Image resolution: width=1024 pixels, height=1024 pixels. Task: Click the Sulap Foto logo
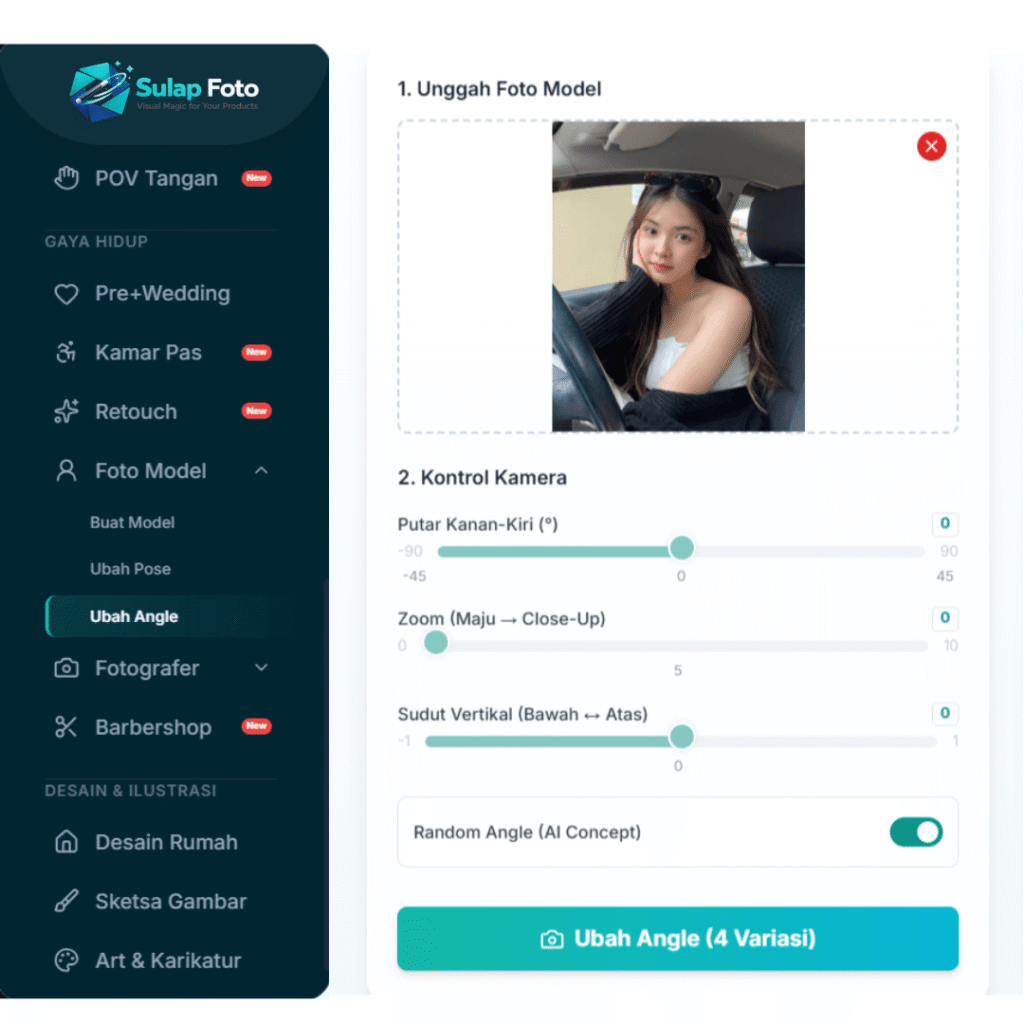click(164, 92)
